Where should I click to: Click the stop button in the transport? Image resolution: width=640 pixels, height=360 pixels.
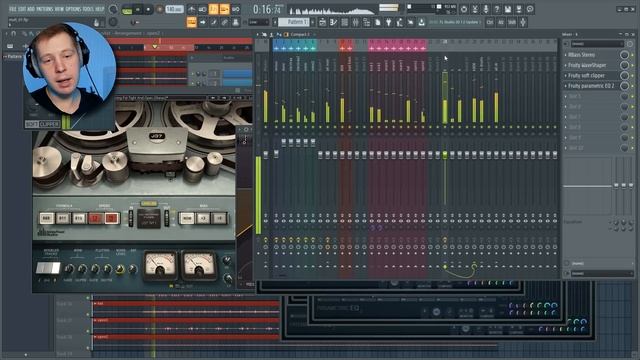point(148,9)
